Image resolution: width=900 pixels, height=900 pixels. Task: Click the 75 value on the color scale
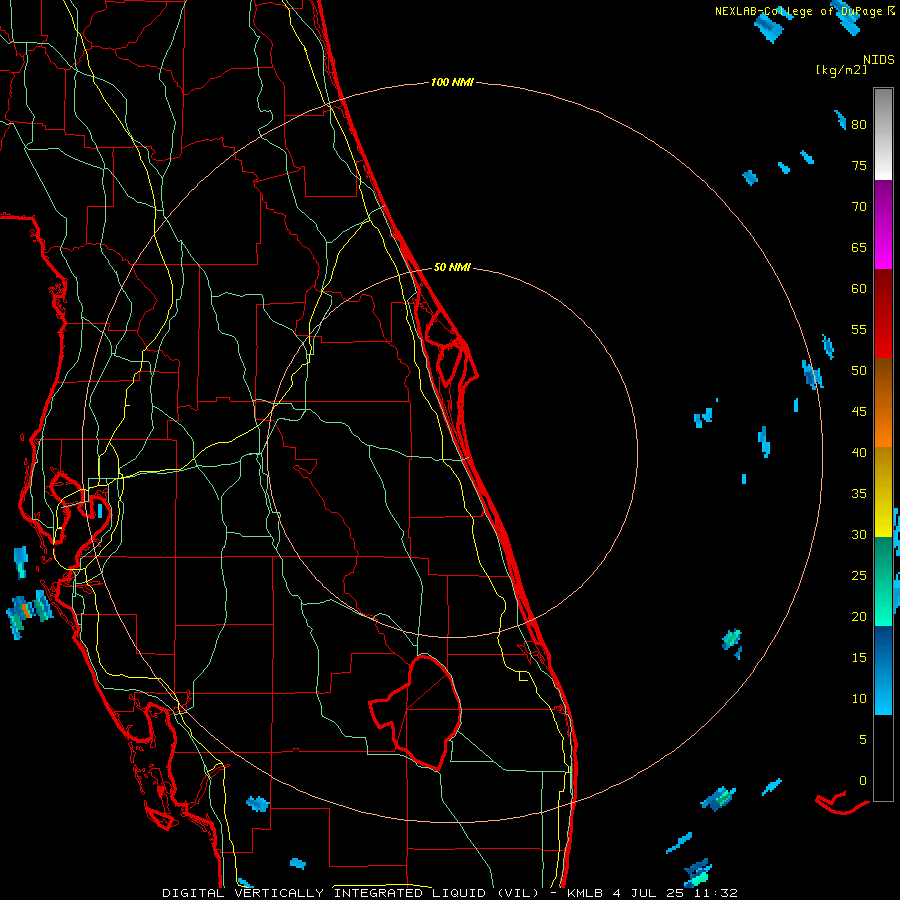(x=859, y=166)
